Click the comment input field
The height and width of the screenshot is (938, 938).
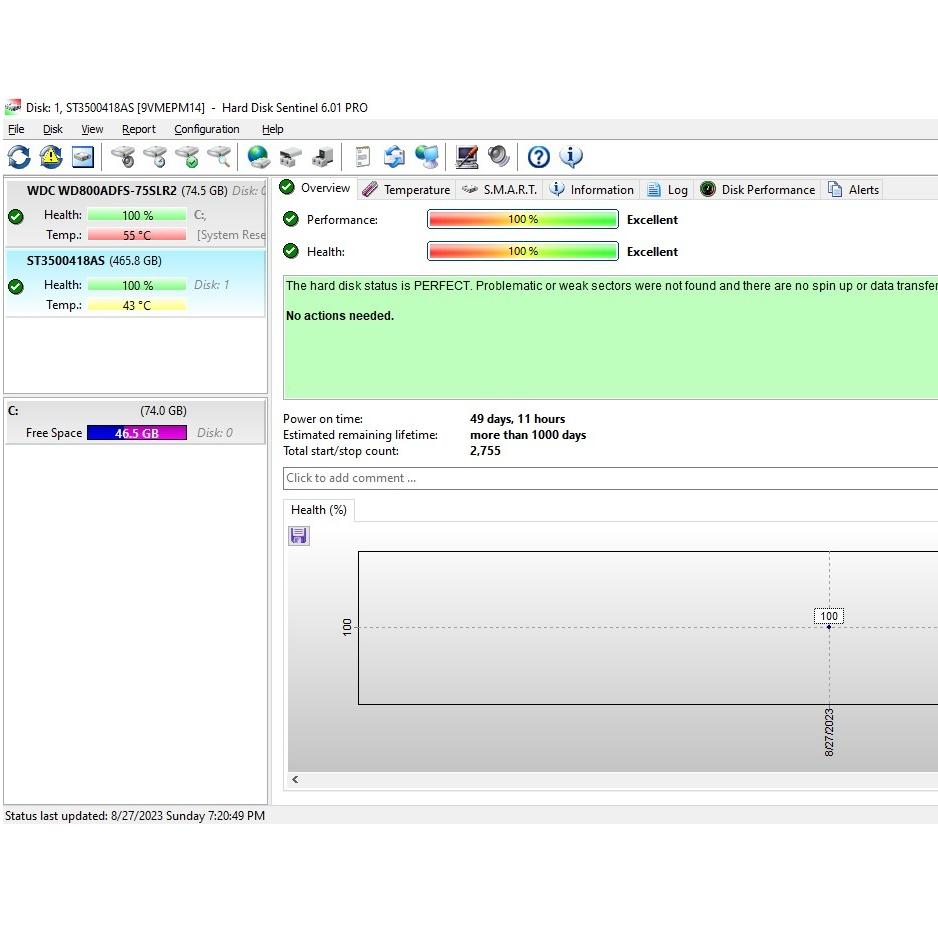pos(610,478)
